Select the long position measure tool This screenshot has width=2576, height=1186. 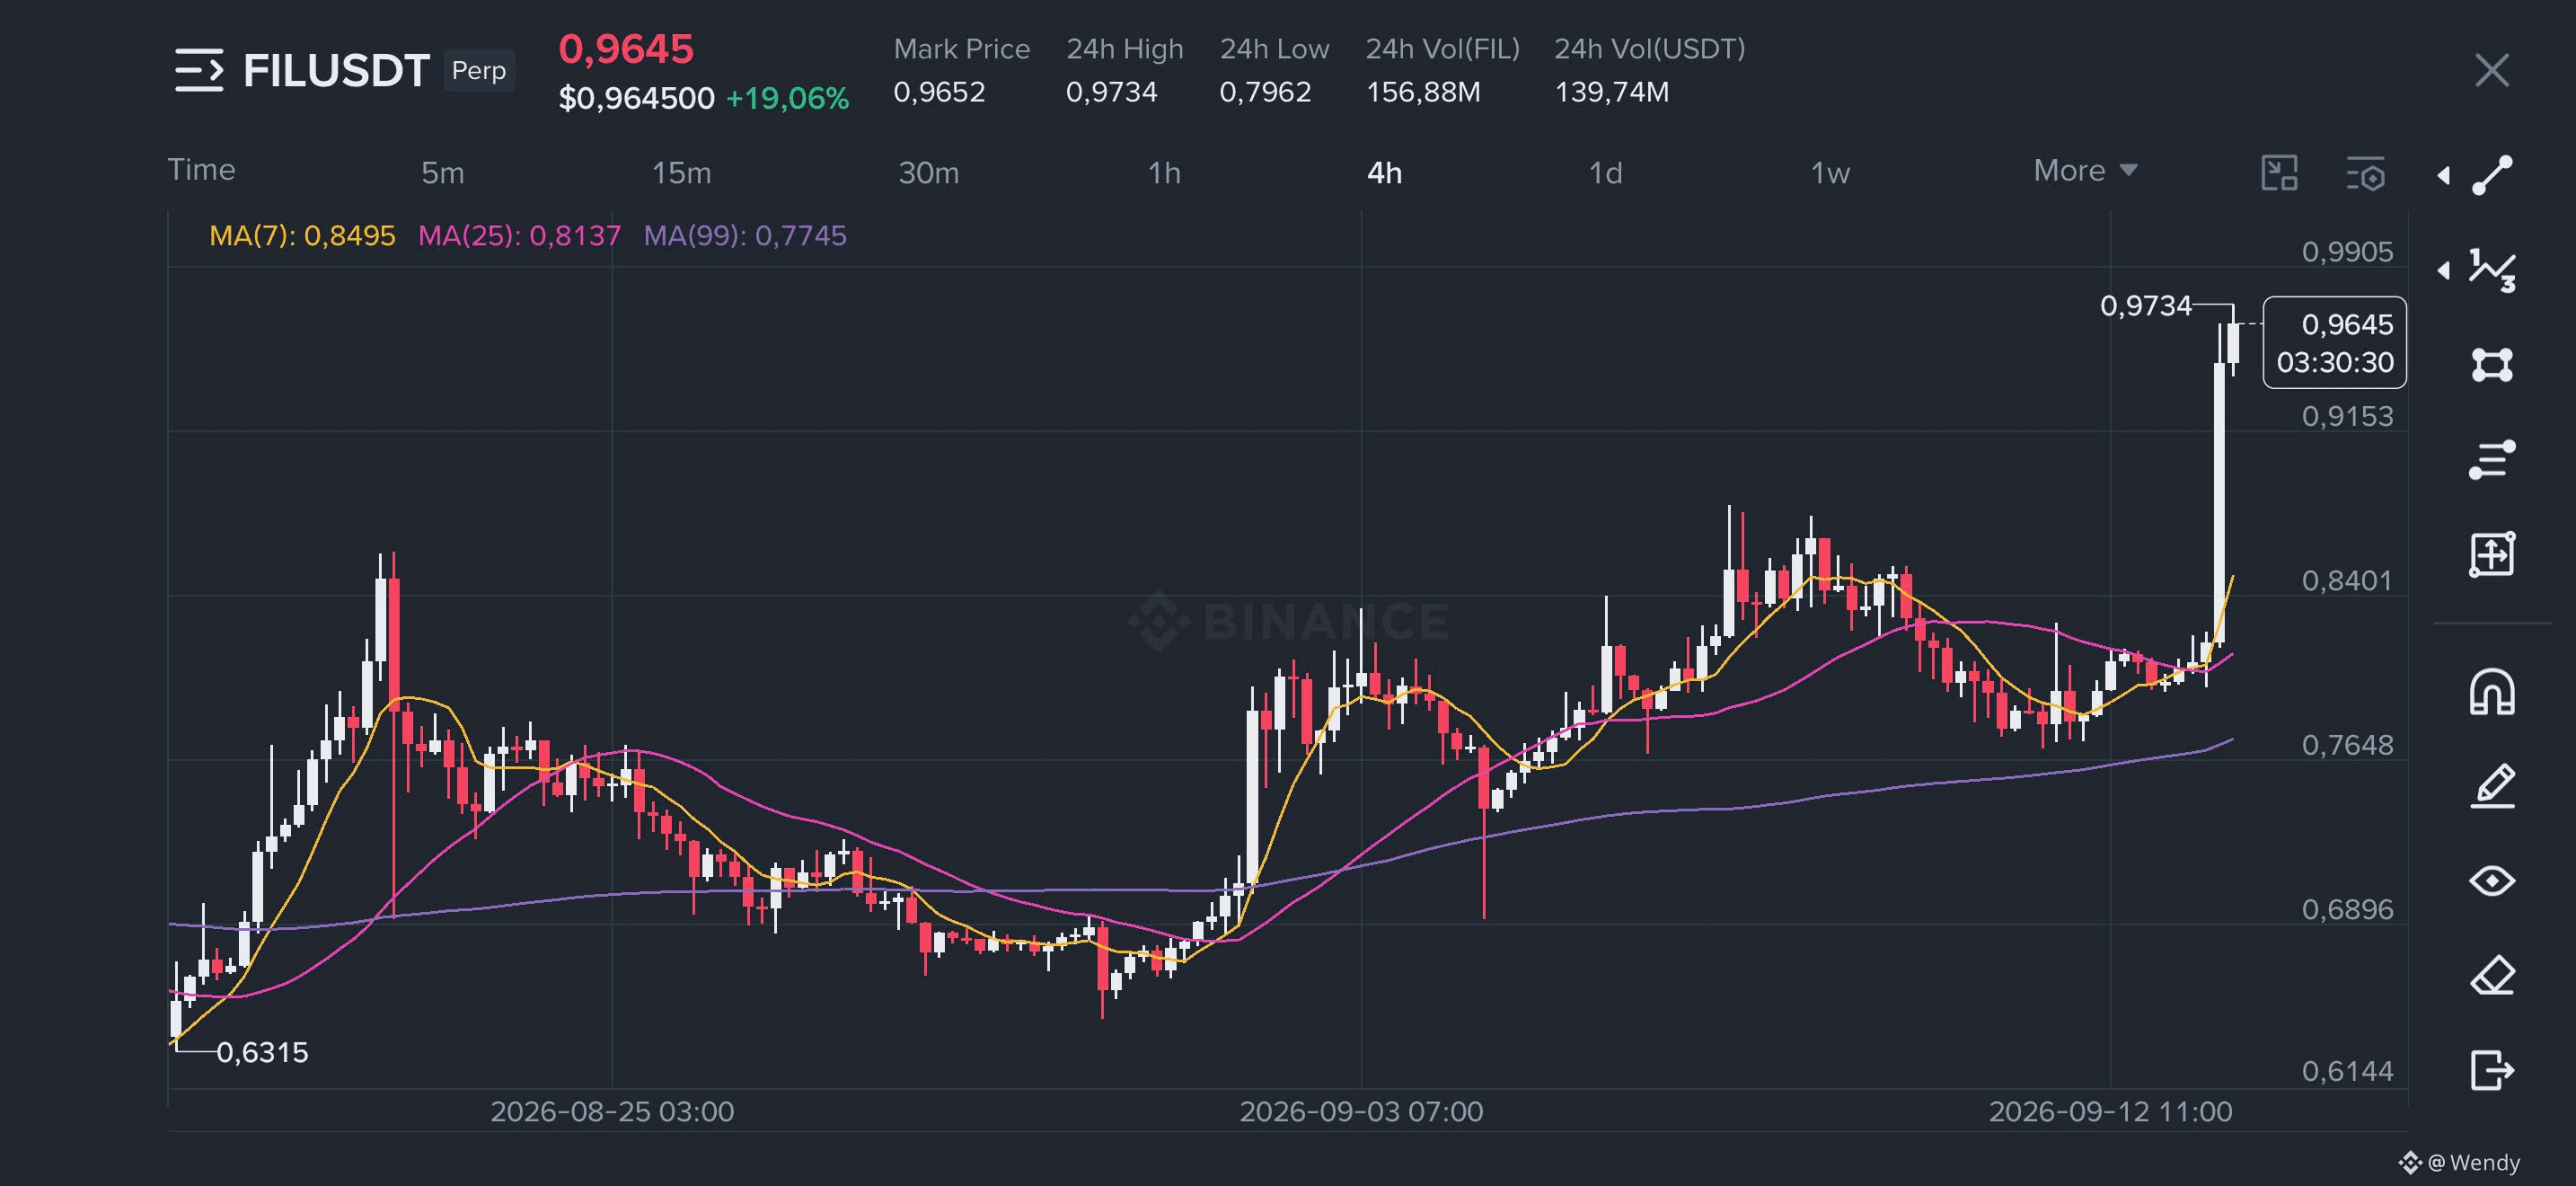coord(2492,554)
